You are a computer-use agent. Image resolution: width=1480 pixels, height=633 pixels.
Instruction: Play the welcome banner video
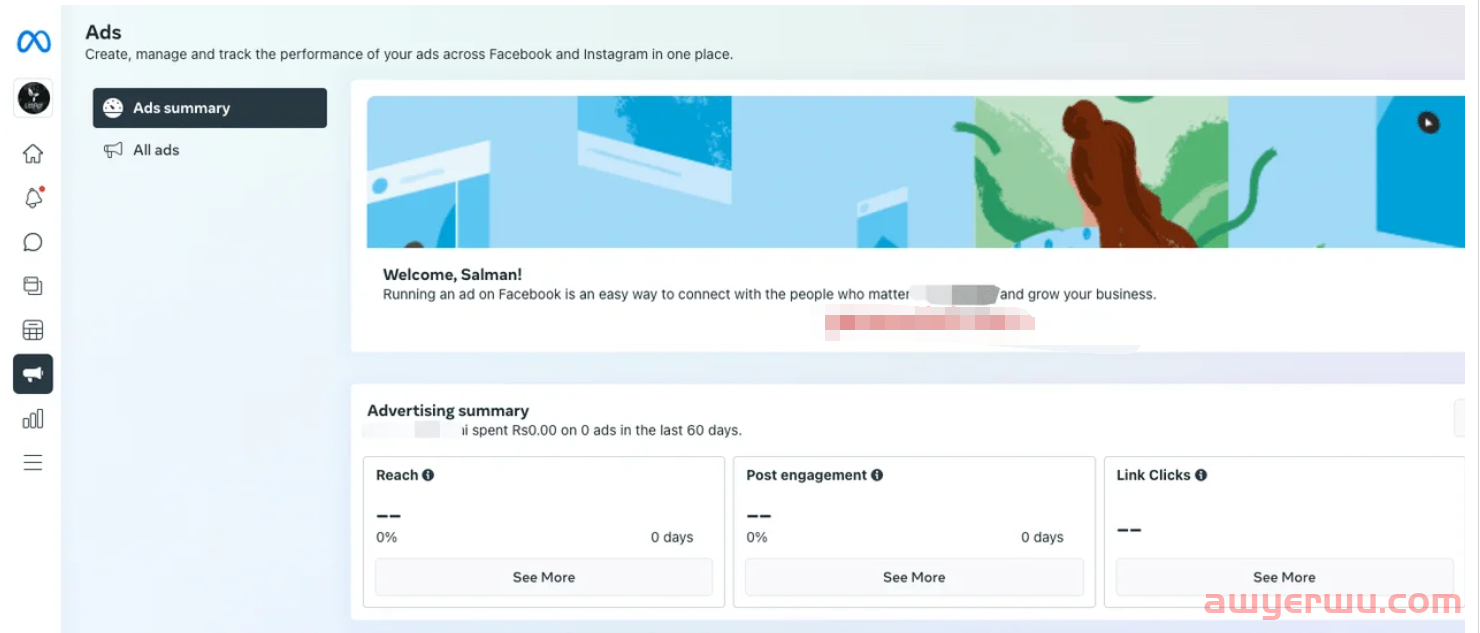click(1428, 122)
